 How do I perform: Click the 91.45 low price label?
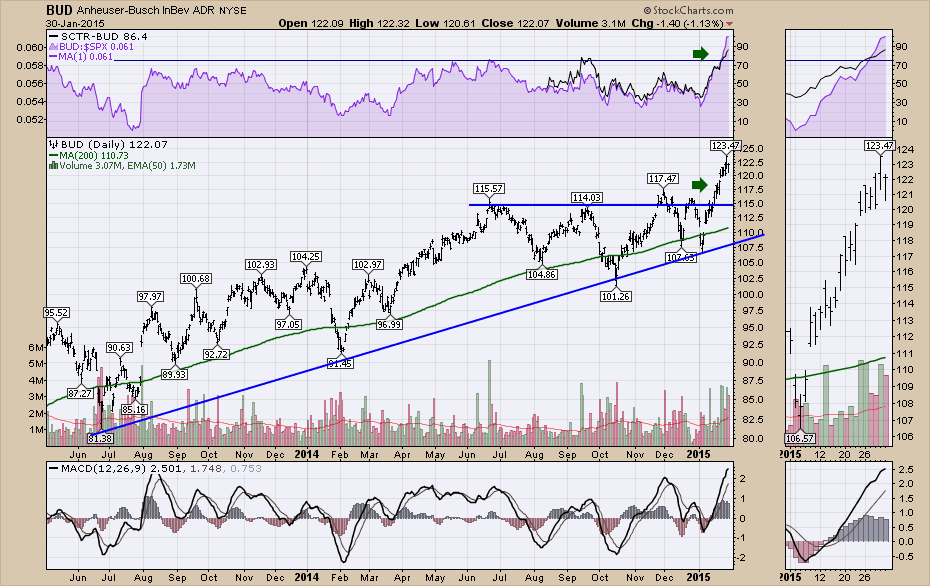pyautogui.click(x=340, y=364)
